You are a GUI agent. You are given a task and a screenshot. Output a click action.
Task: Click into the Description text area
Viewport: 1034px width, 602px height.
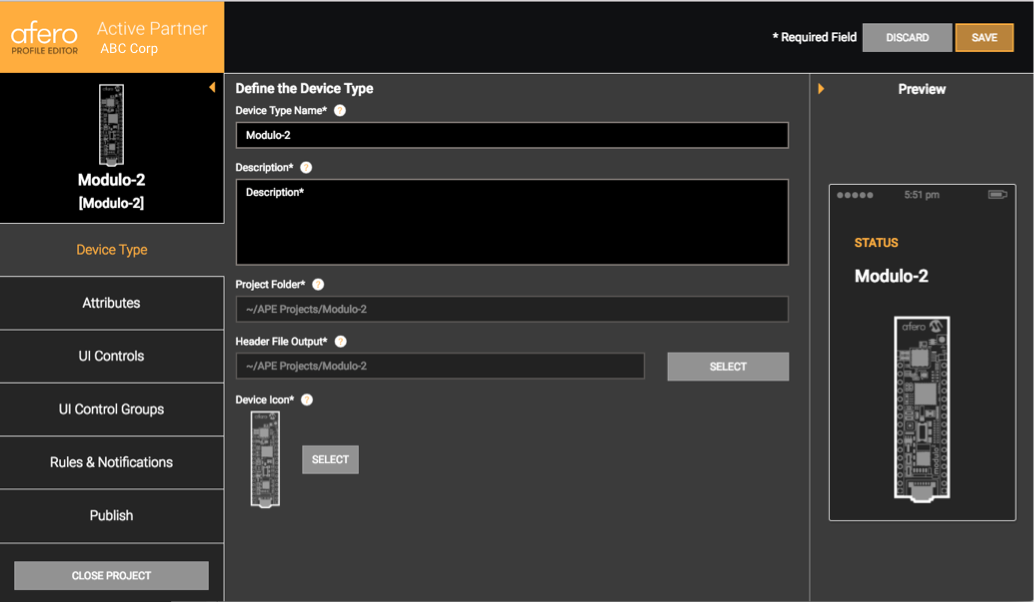point(512,222)
